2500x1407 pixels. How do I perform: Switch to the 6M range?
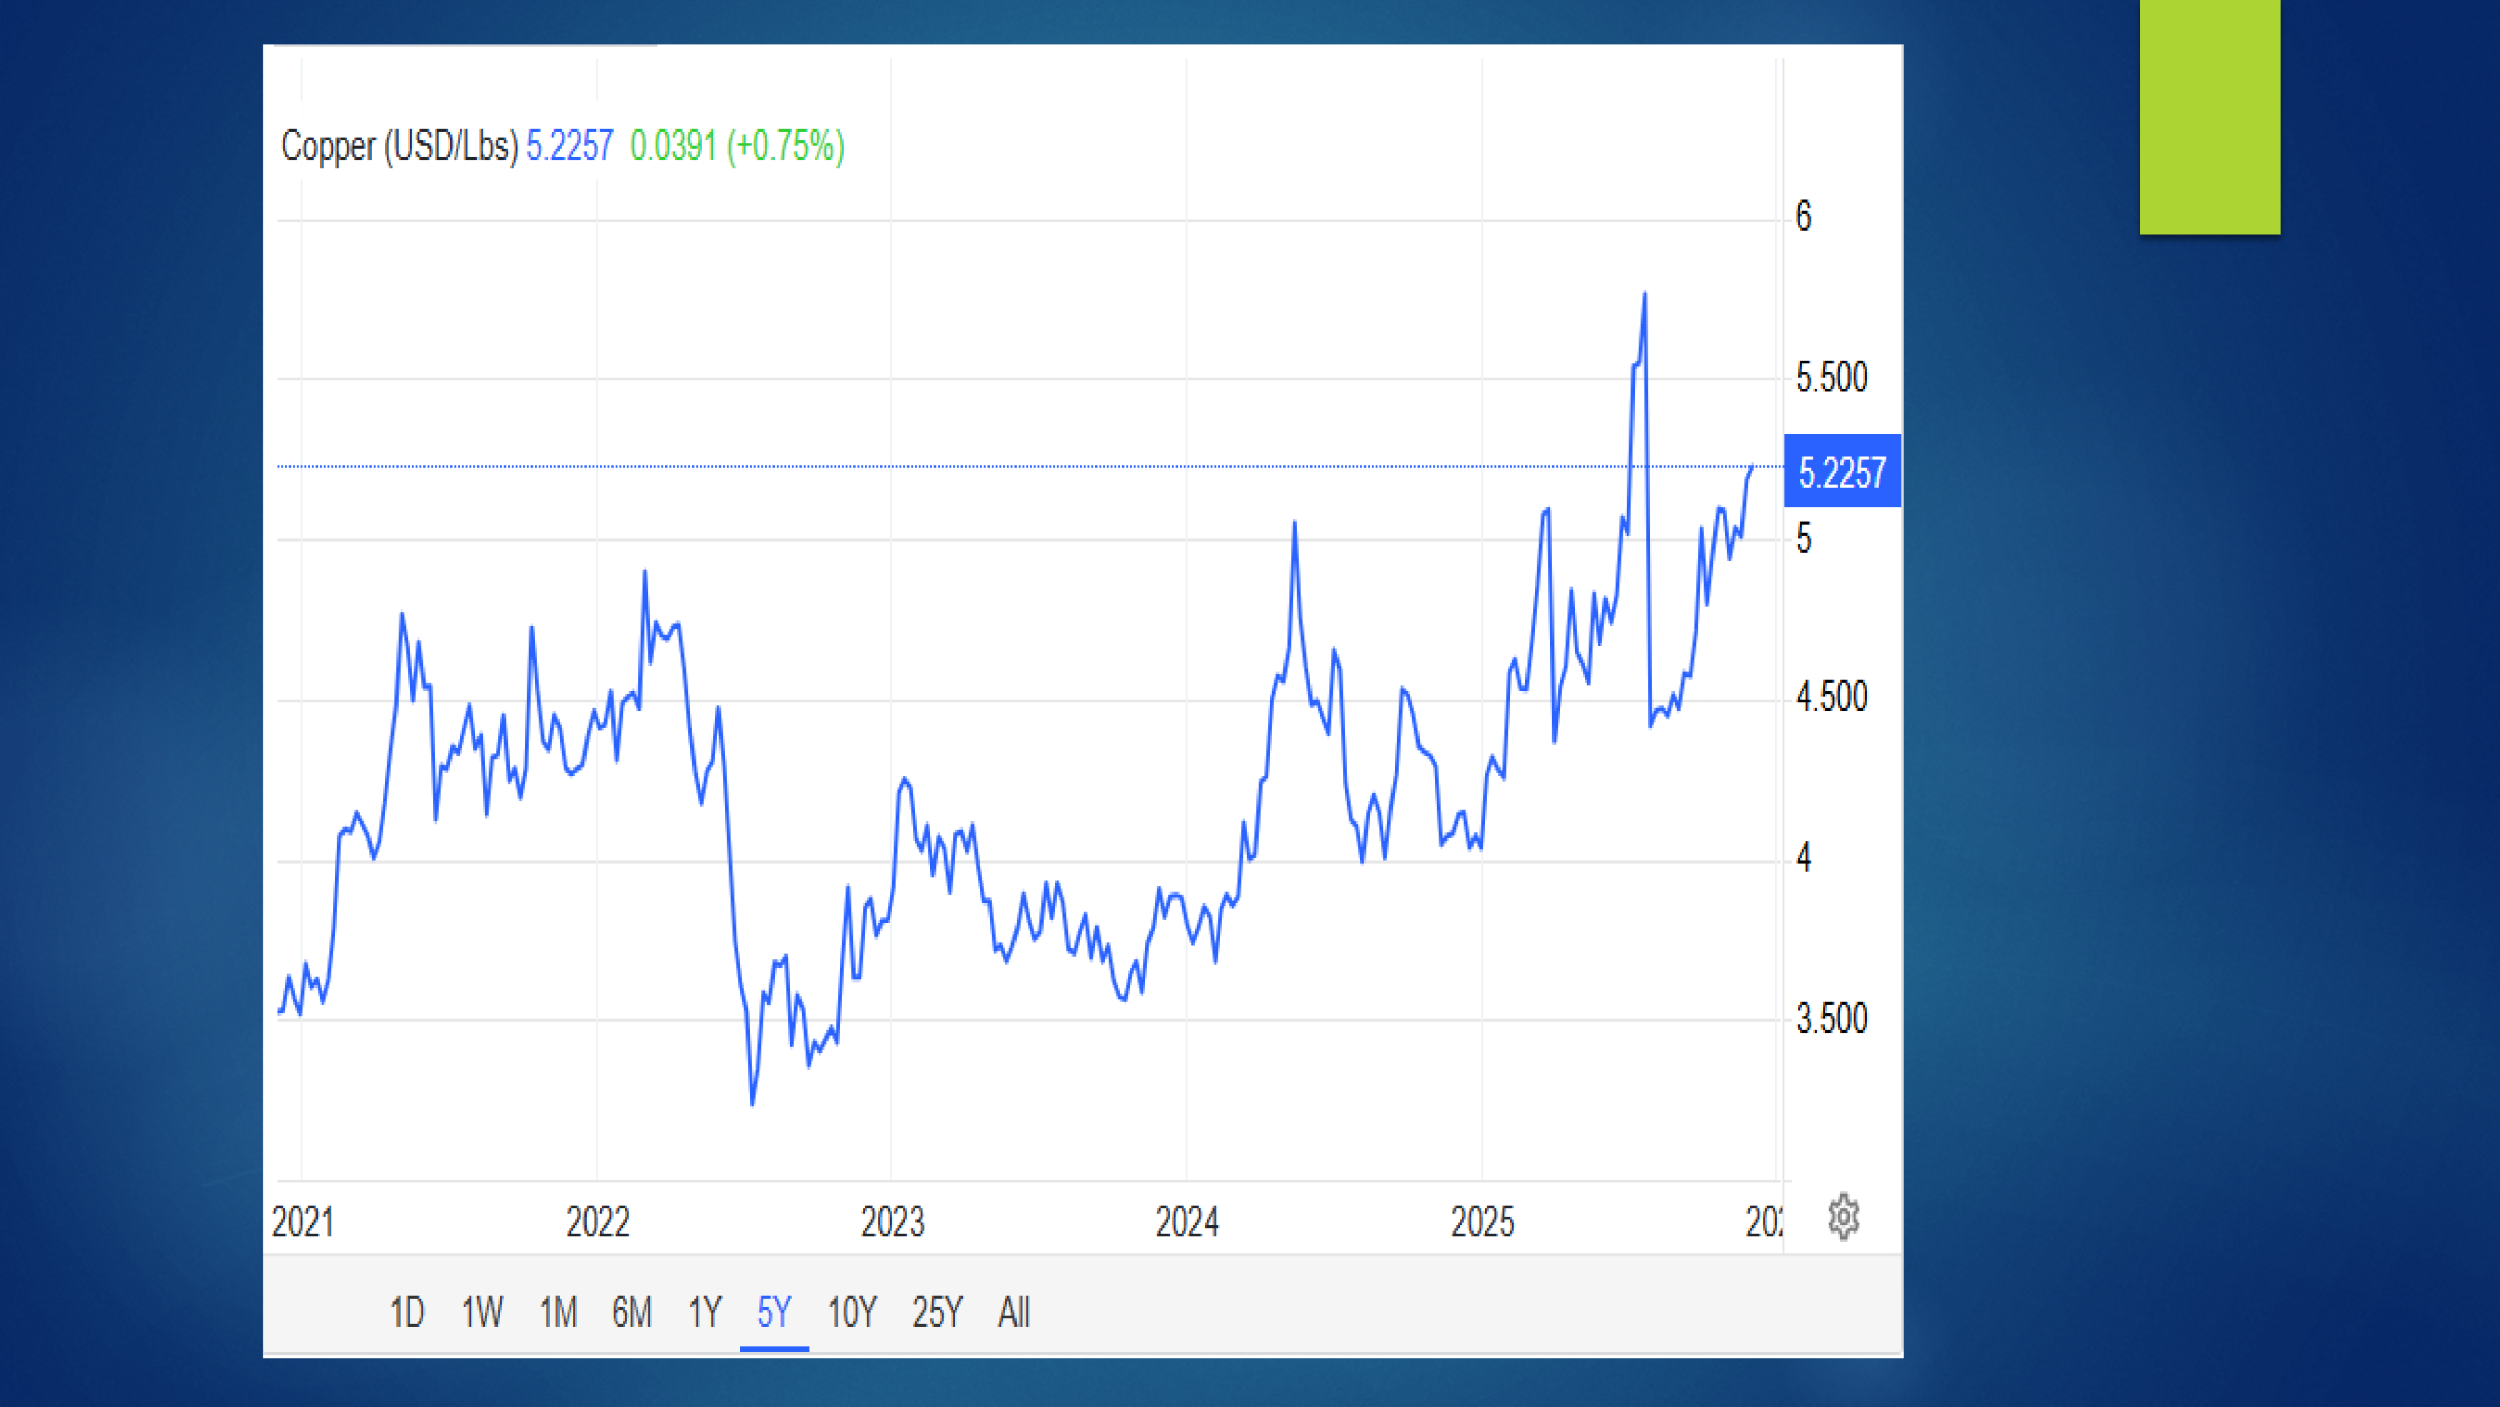632,1312
